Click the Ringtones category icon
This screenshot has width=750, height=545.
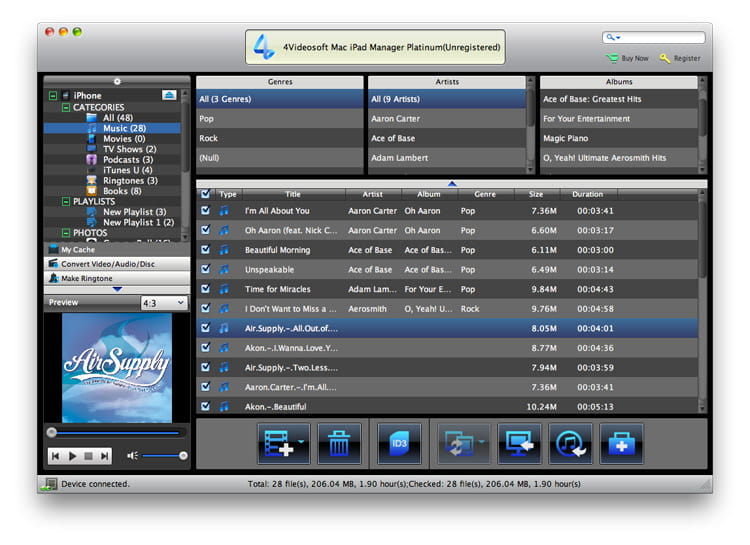tap(91, 180)
